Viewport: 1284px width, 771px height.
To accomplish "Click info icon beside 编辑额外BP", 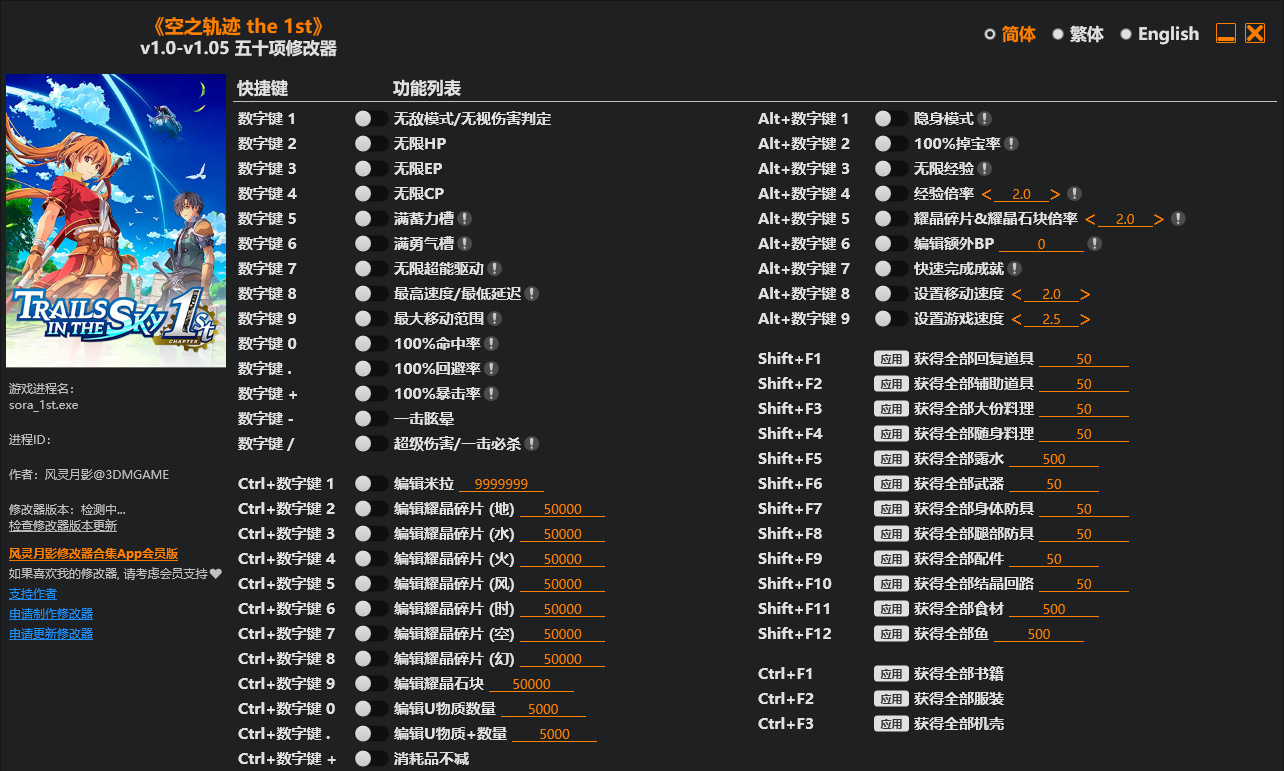I will point(1095,244).
